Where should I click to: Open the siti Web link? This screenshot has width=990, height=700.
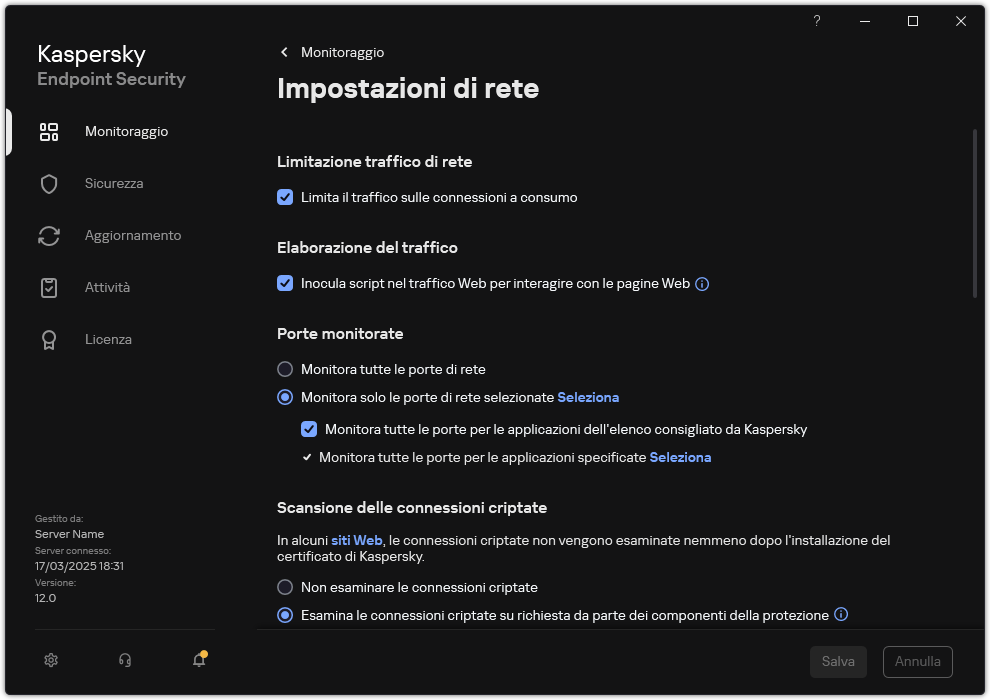[357, 540]
